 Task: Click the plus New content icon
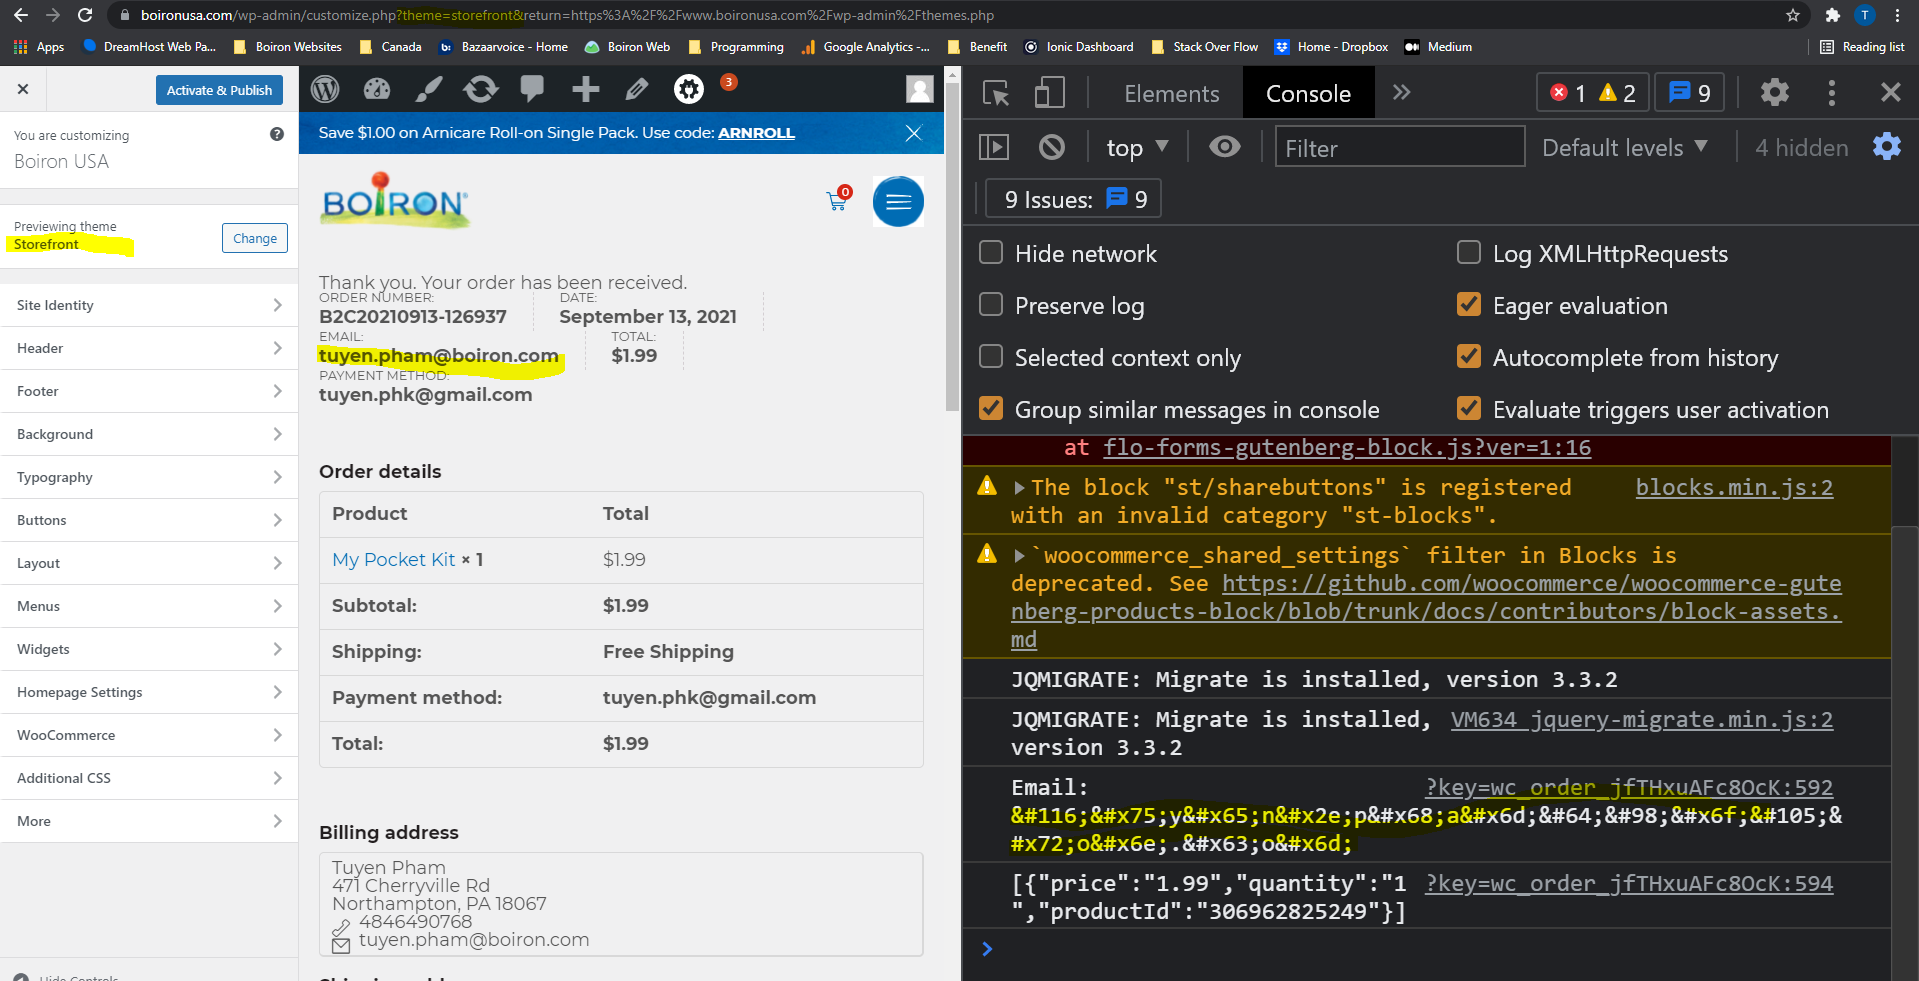585,90
